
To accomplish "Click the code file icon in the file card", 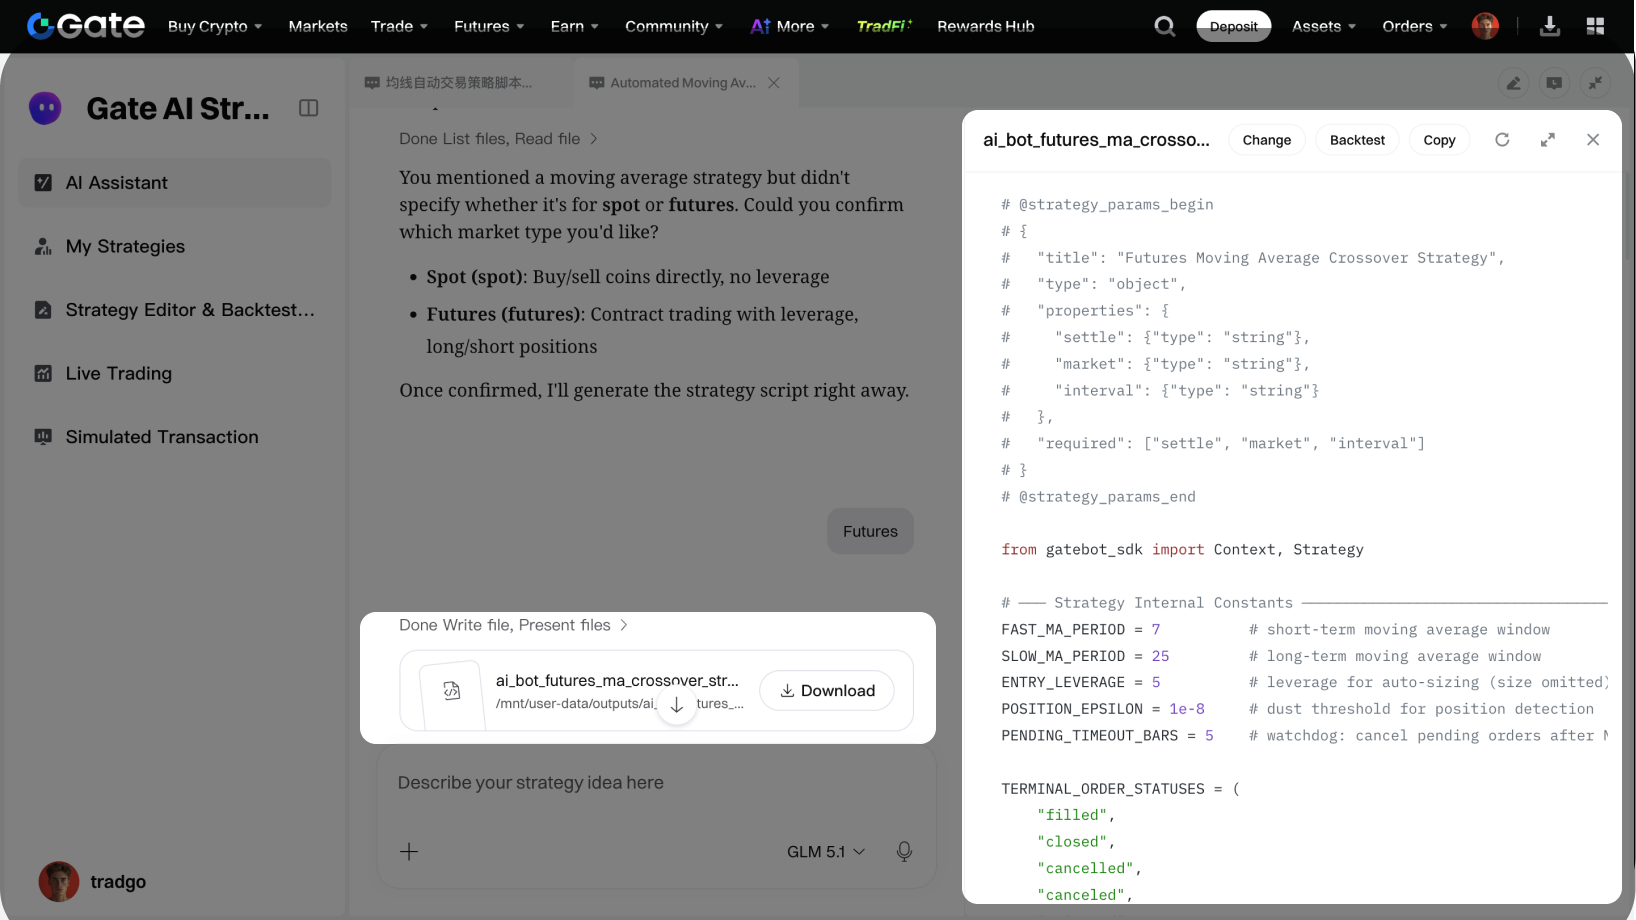I will 452,690.
